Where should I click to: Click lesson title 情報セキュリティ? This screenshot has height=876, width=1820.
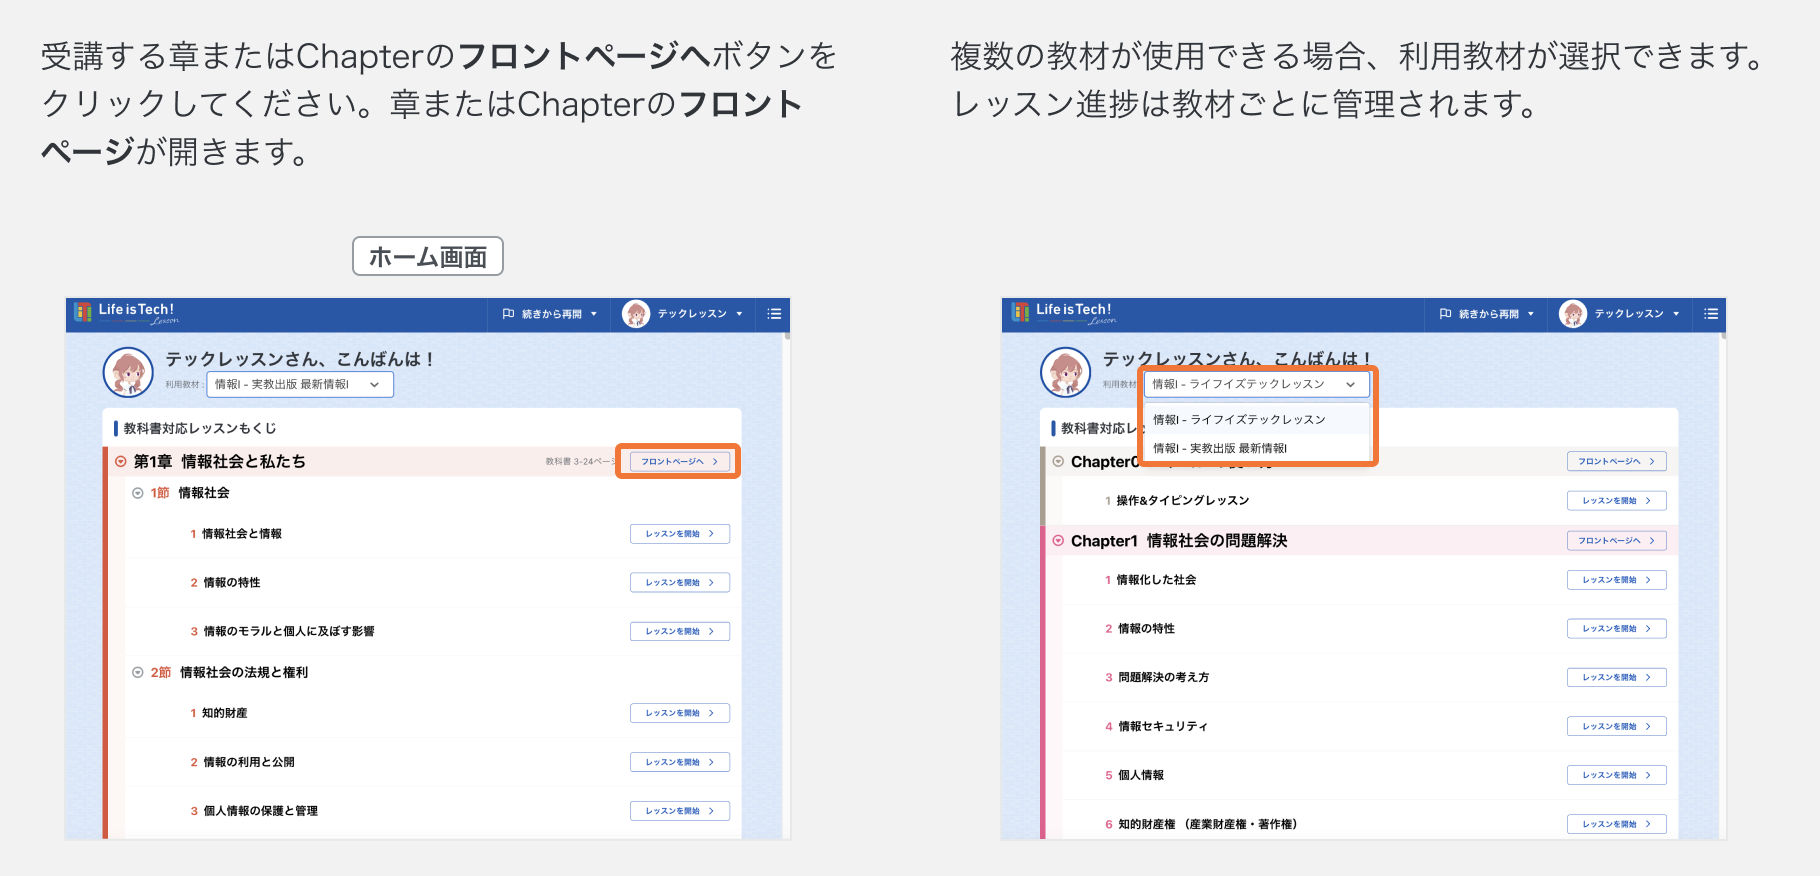coord(1163,727)
